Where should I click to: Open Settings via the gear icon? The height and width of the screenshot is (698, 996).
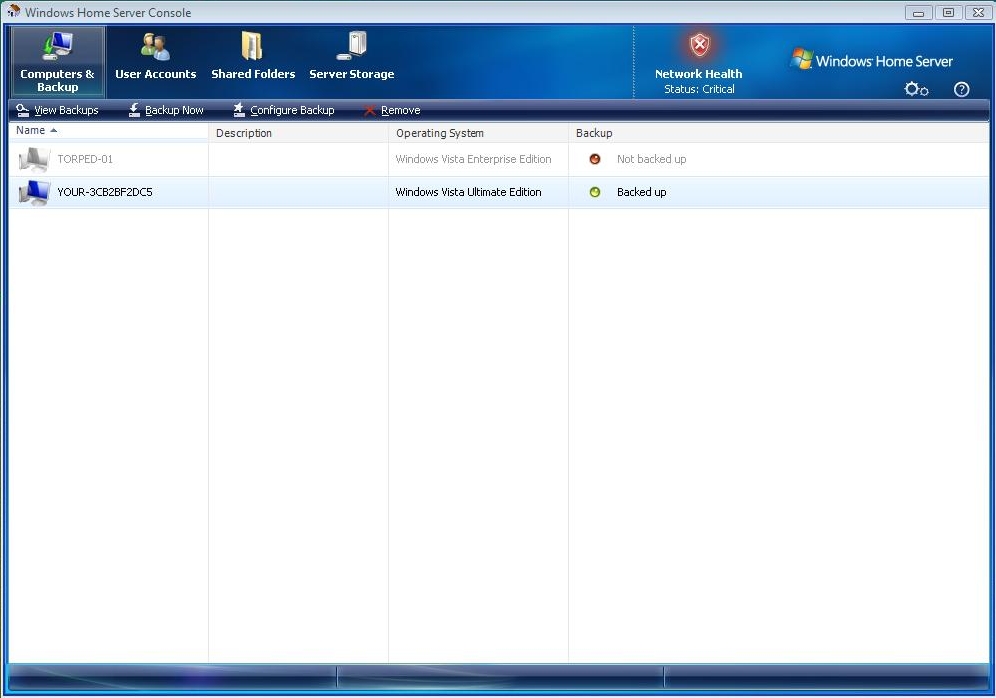pyautogui.click(x=915, y=89)
